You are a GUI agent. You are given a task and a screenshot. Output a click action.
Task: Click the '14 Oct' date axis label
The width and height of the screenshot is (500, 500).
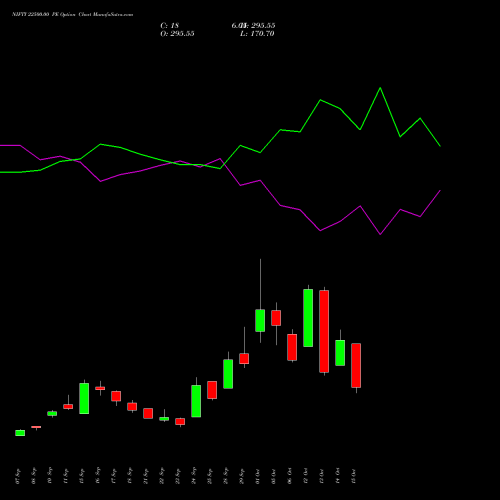coord(338,476)
